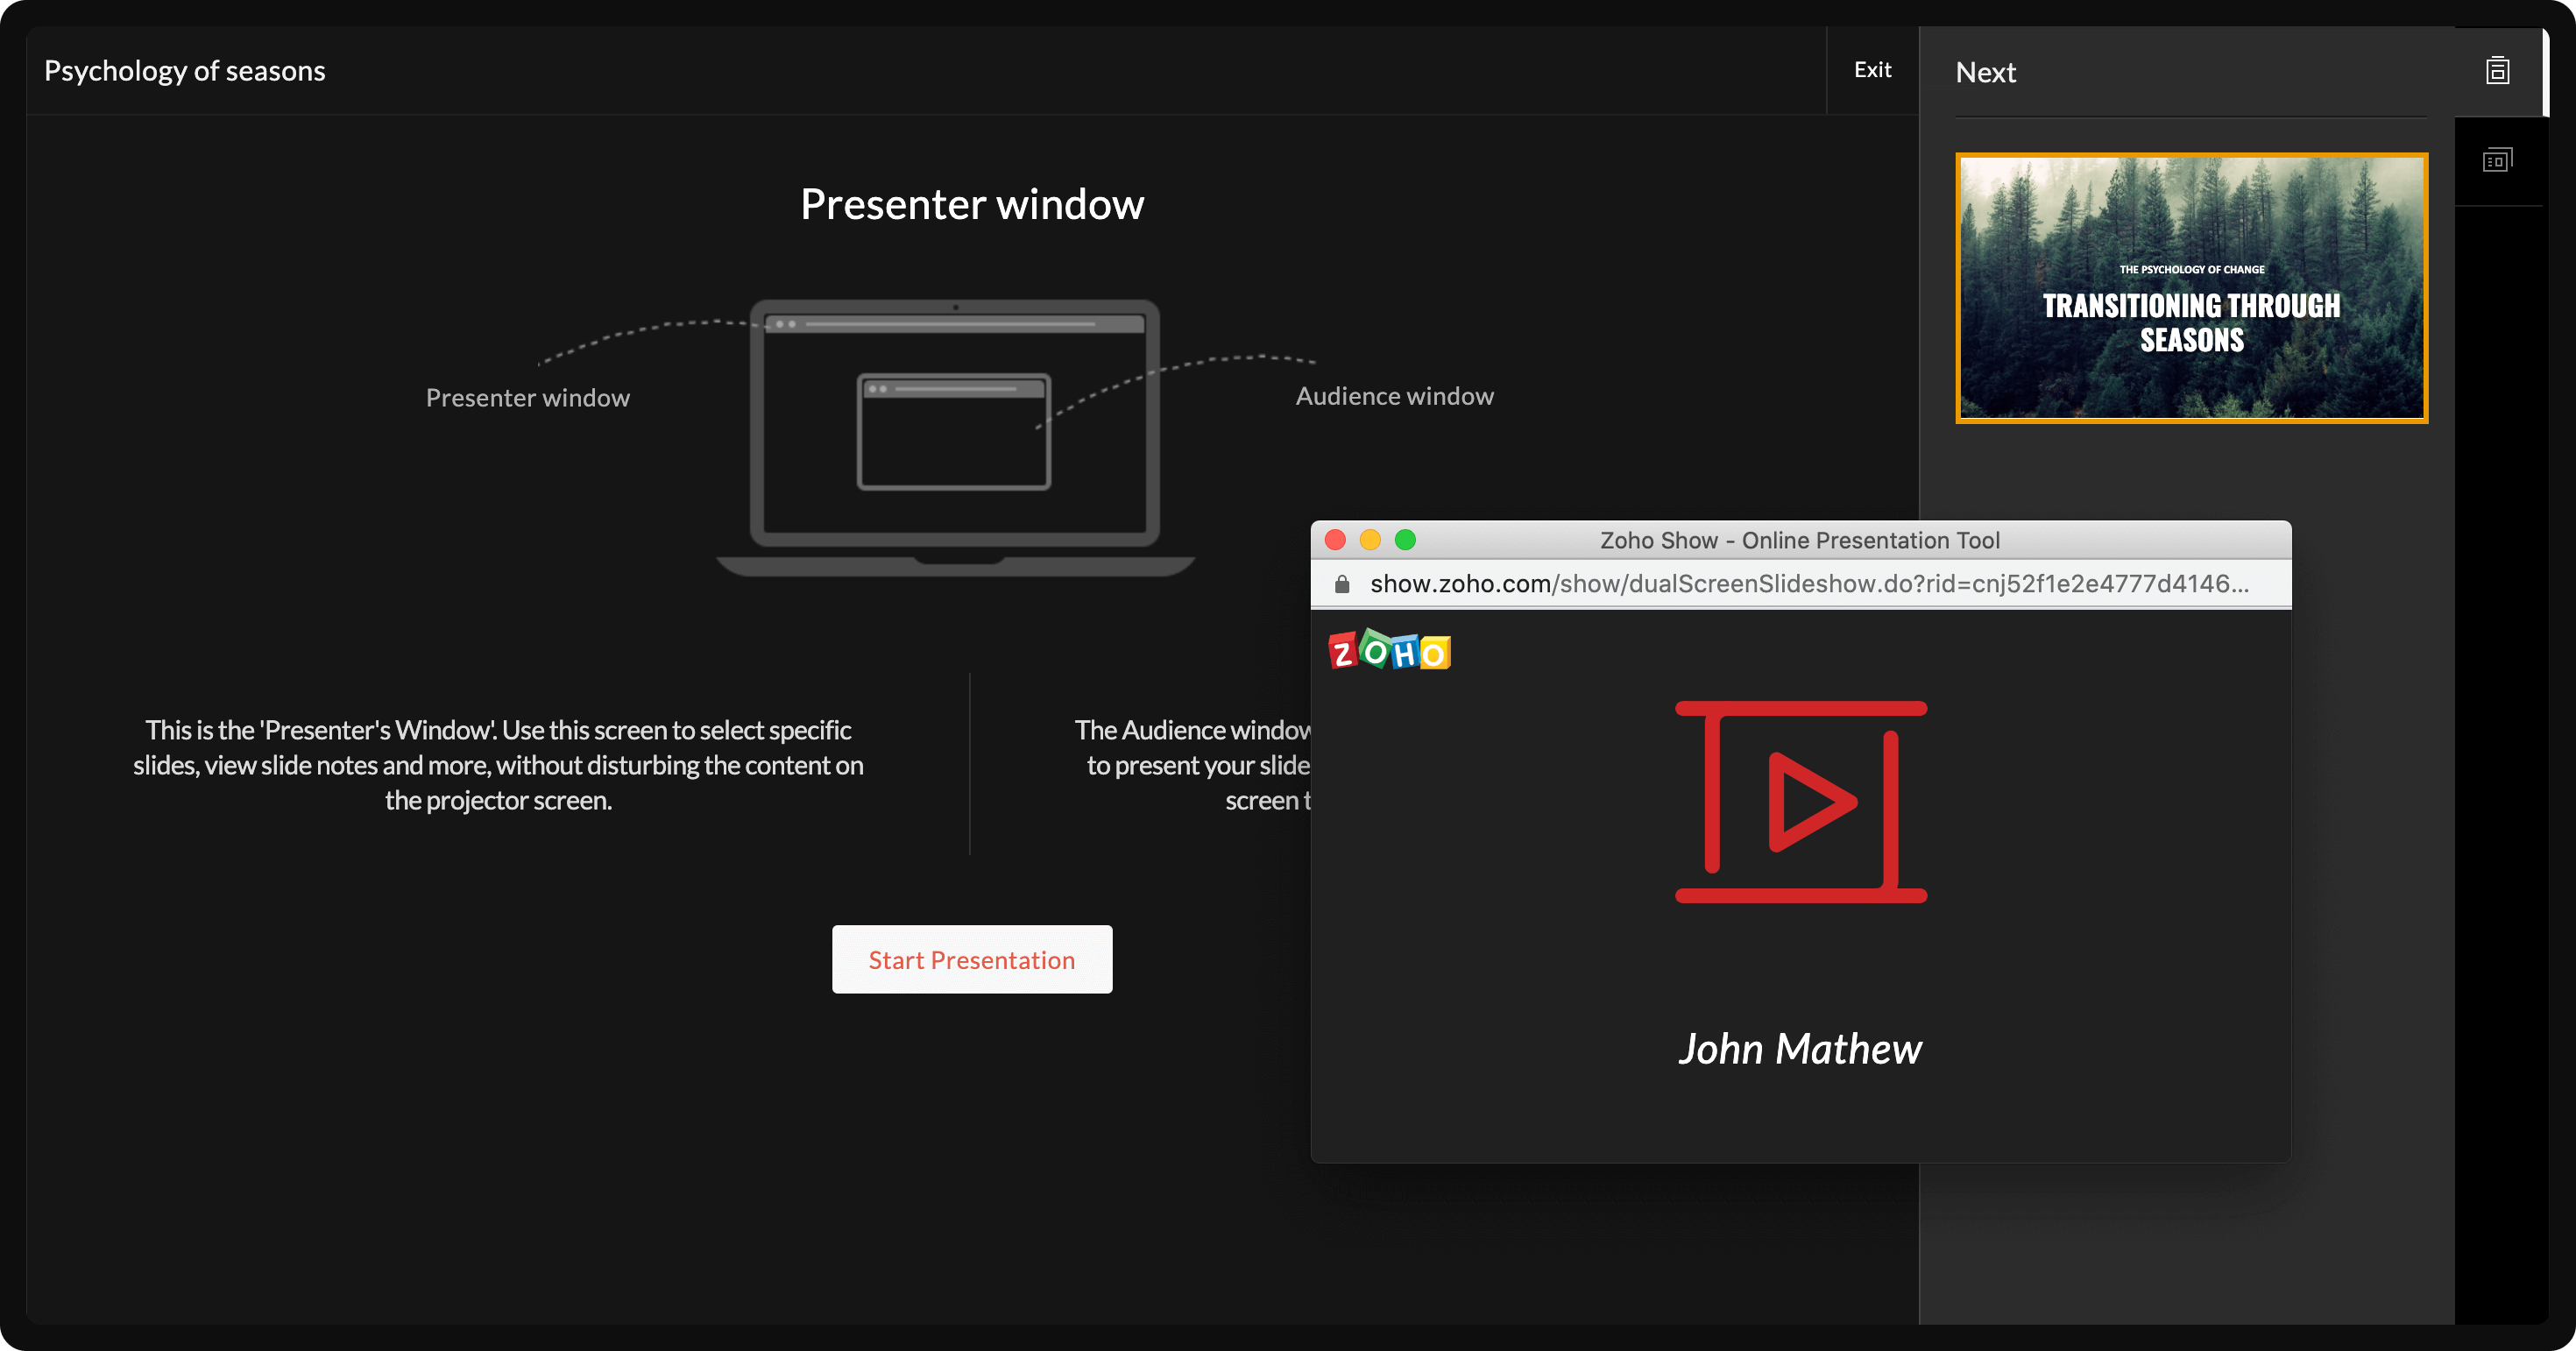Click the browser address bar URL field
Image resolution: width=2576 pixels, height=1351 pixels.
click(x=1799, y=583)
